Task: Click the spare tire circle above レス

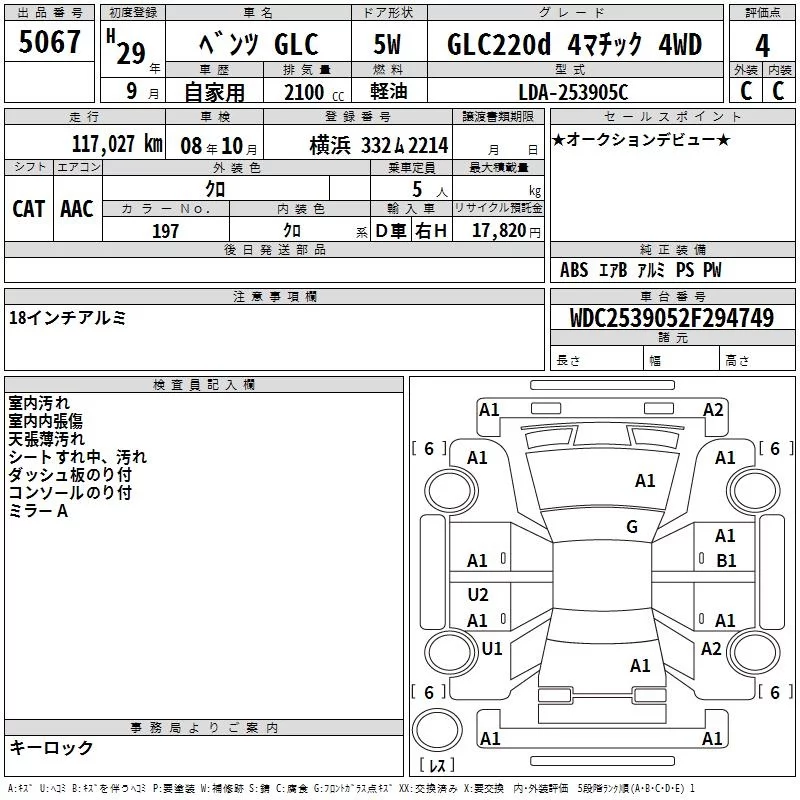Action: pyautogui.click(x=437, y=730)
